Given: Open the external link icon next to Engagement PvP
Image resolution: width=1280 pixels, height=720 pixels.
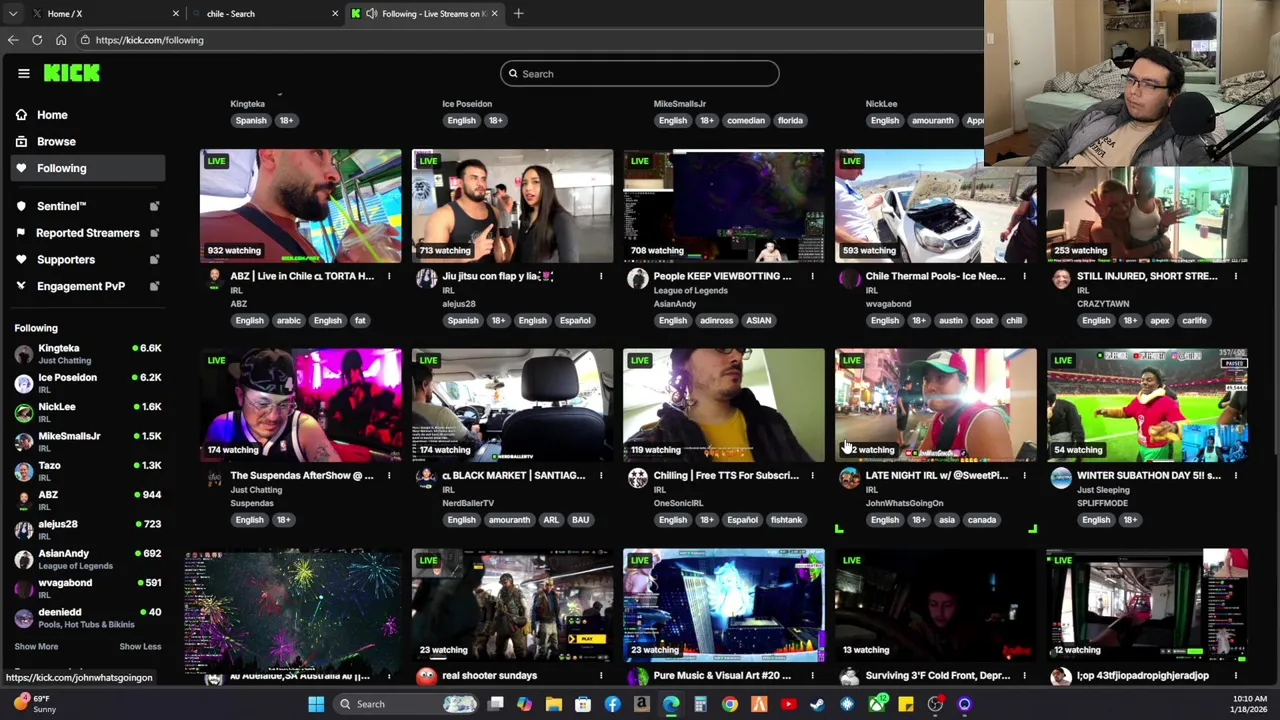Looking at the screenshot, I should tap(154, 286).
